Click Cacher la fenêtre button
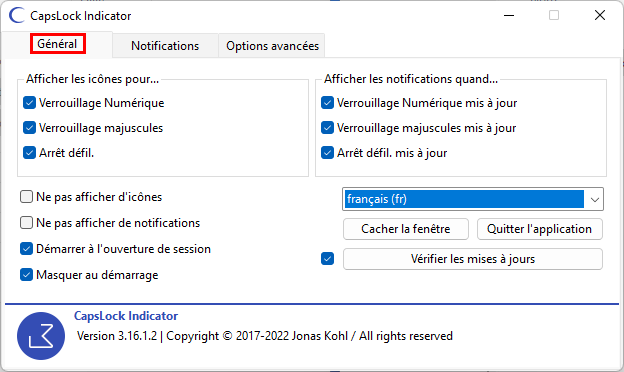 tap(406, 229)
